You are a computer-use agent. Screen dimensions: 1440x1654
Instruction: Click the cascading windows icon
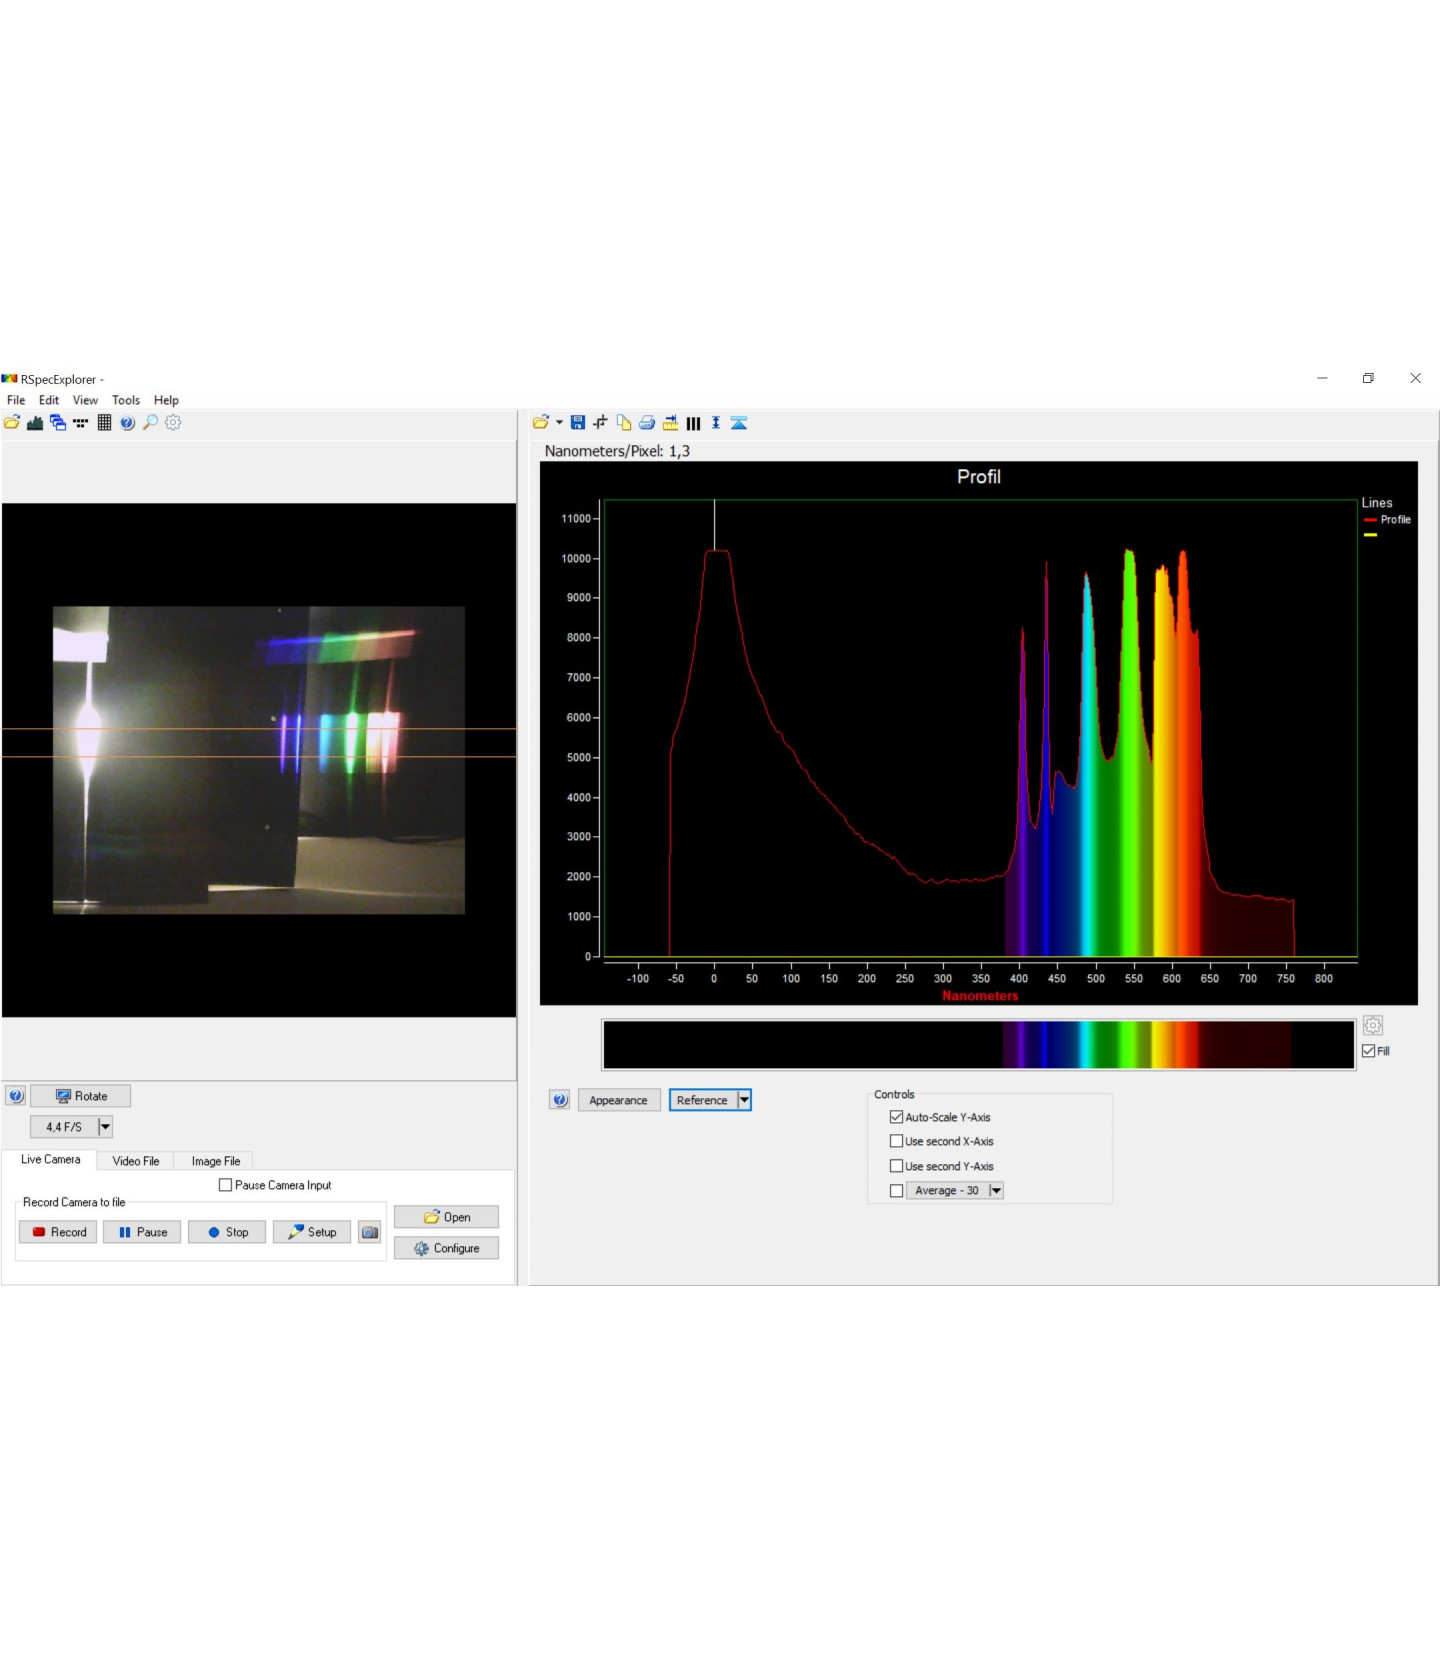tap(58, 422)
